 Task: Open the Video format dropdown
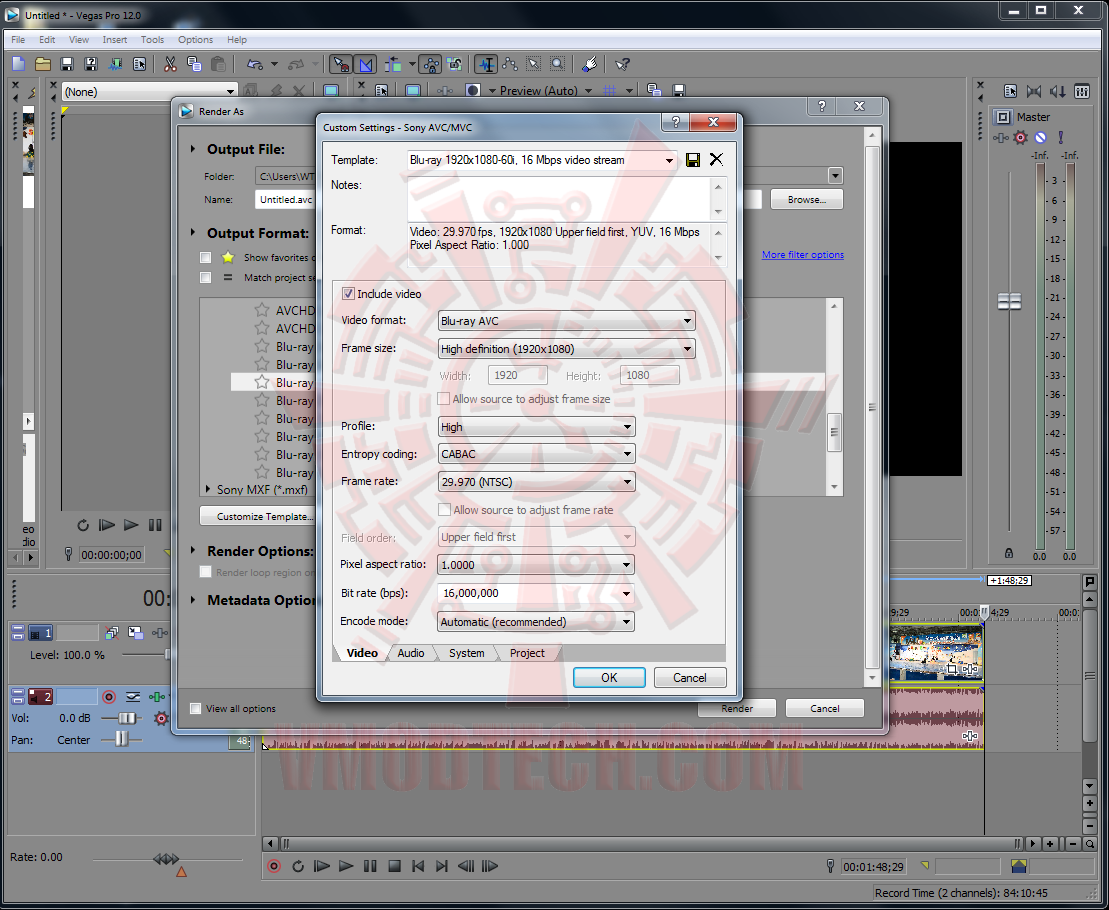[567, 321]
